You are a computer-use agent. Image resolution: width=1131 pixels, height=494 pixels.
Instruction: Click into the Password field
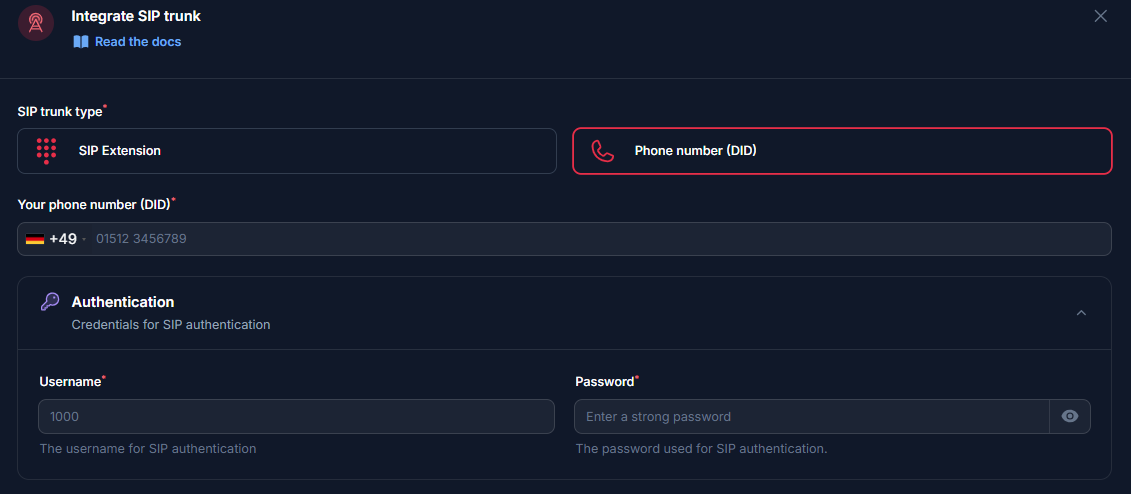click(811, 417)
